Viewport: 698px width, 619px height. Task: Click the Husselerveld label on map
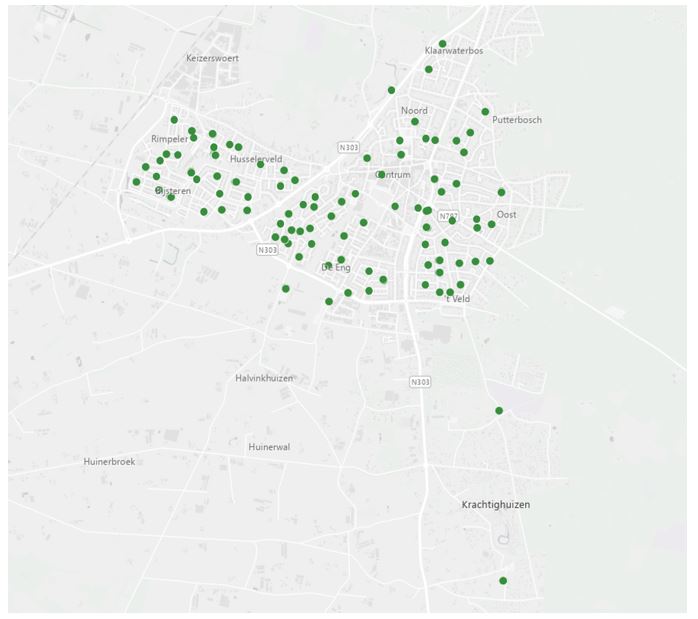pos(256,159)
